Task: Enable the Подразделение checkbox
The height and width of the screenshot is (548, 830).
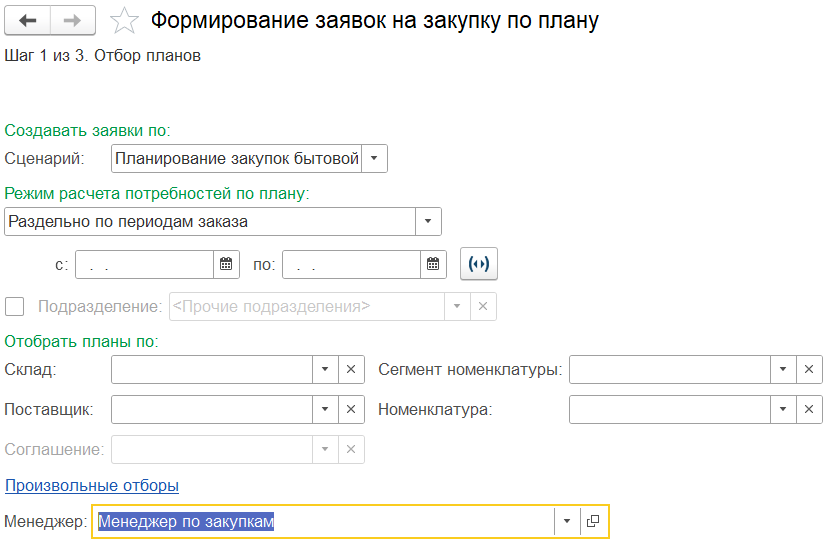Action: tap(15, 306)
